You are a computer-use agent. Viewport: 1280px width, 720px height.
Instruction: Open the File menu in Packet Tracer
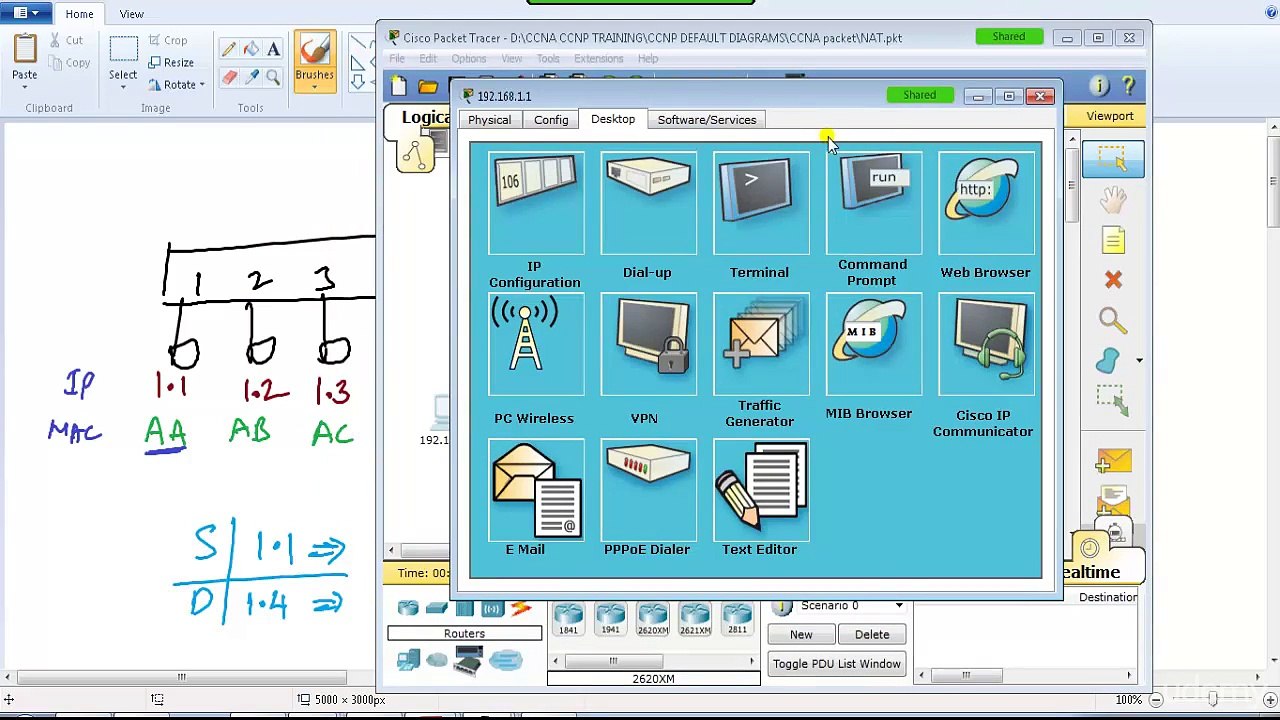[x=397, y=59]
